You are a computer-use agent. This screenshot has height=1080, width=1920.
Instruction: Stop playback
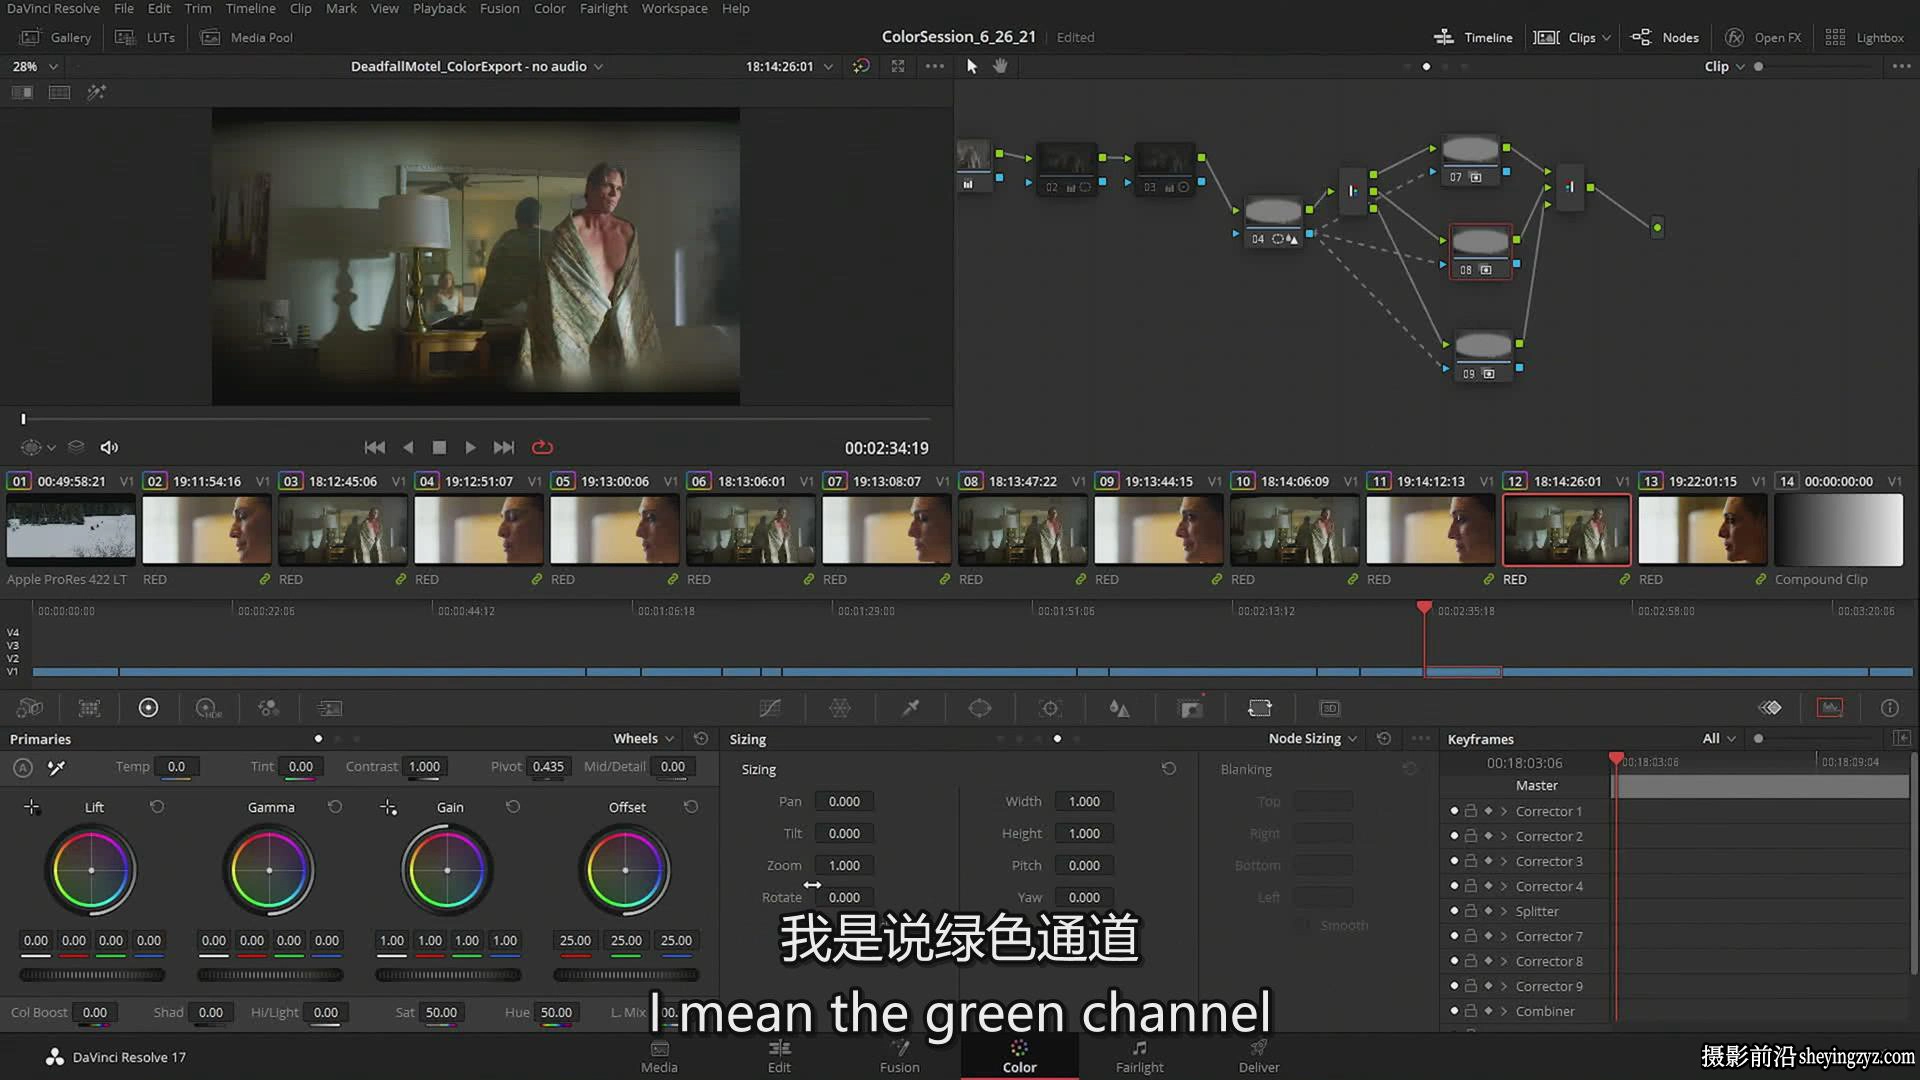(x=439, y=447)
